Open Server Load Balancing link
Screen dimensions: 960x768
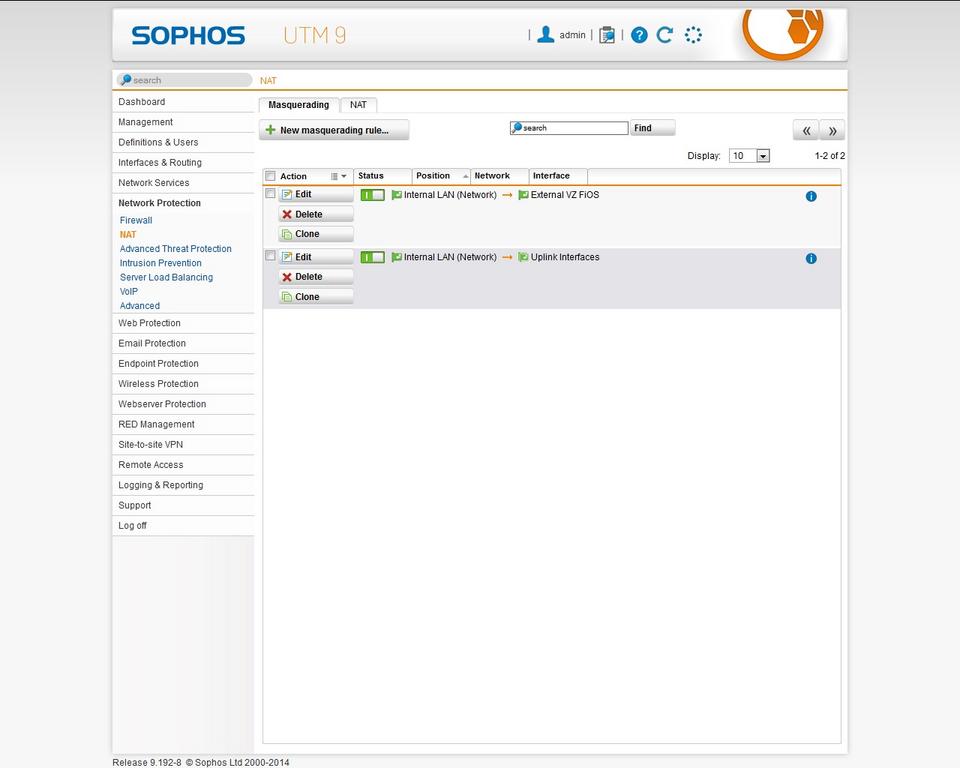[x=167, y=277]
